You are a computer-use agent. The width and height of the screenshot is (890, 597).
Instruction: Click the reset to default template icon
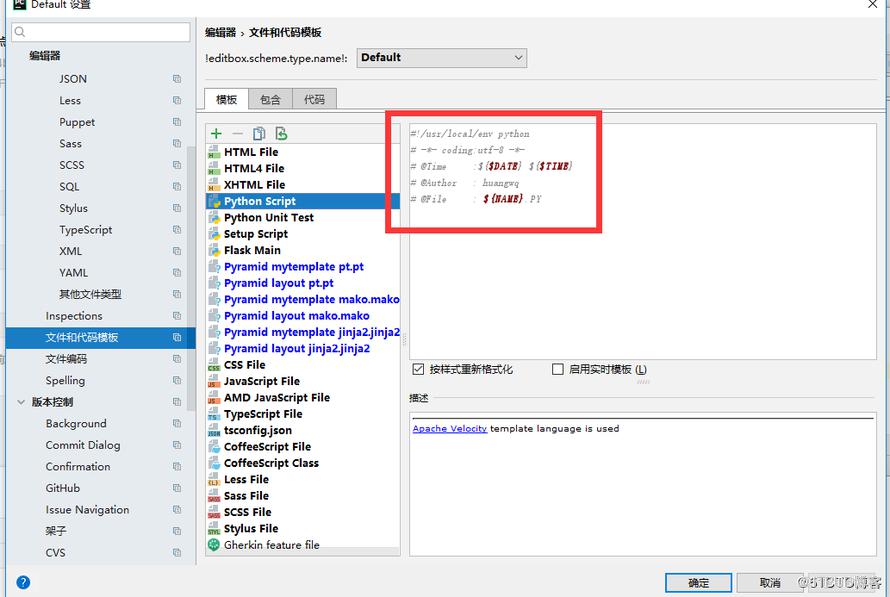(x=281, y=133)
